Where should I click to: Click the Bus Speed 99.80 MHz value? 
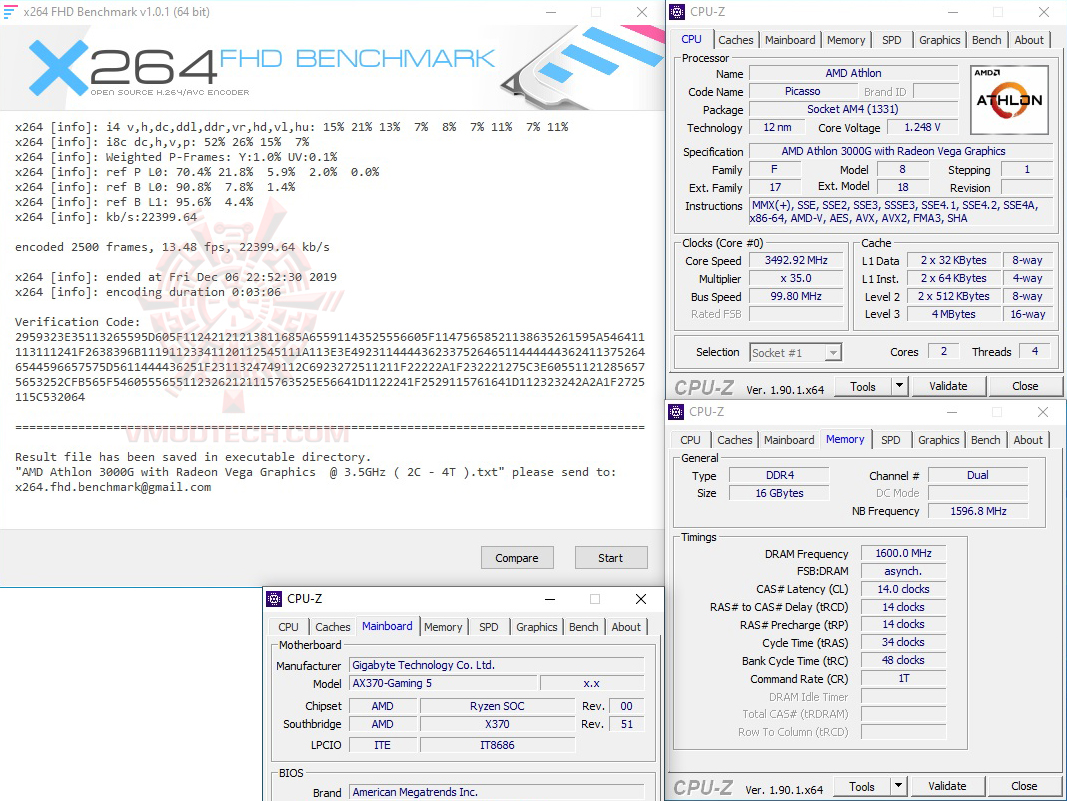[796, 296]
